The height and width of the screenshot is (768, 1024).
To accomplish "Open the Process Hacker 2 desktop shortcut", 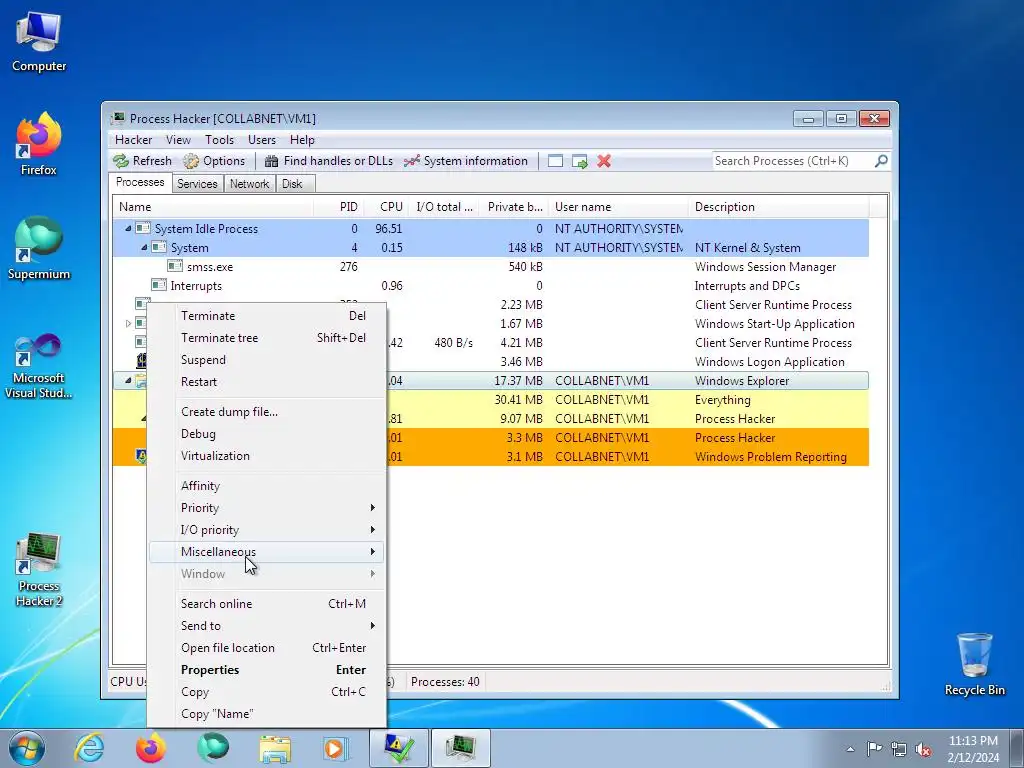I will [x=39, y=570].
